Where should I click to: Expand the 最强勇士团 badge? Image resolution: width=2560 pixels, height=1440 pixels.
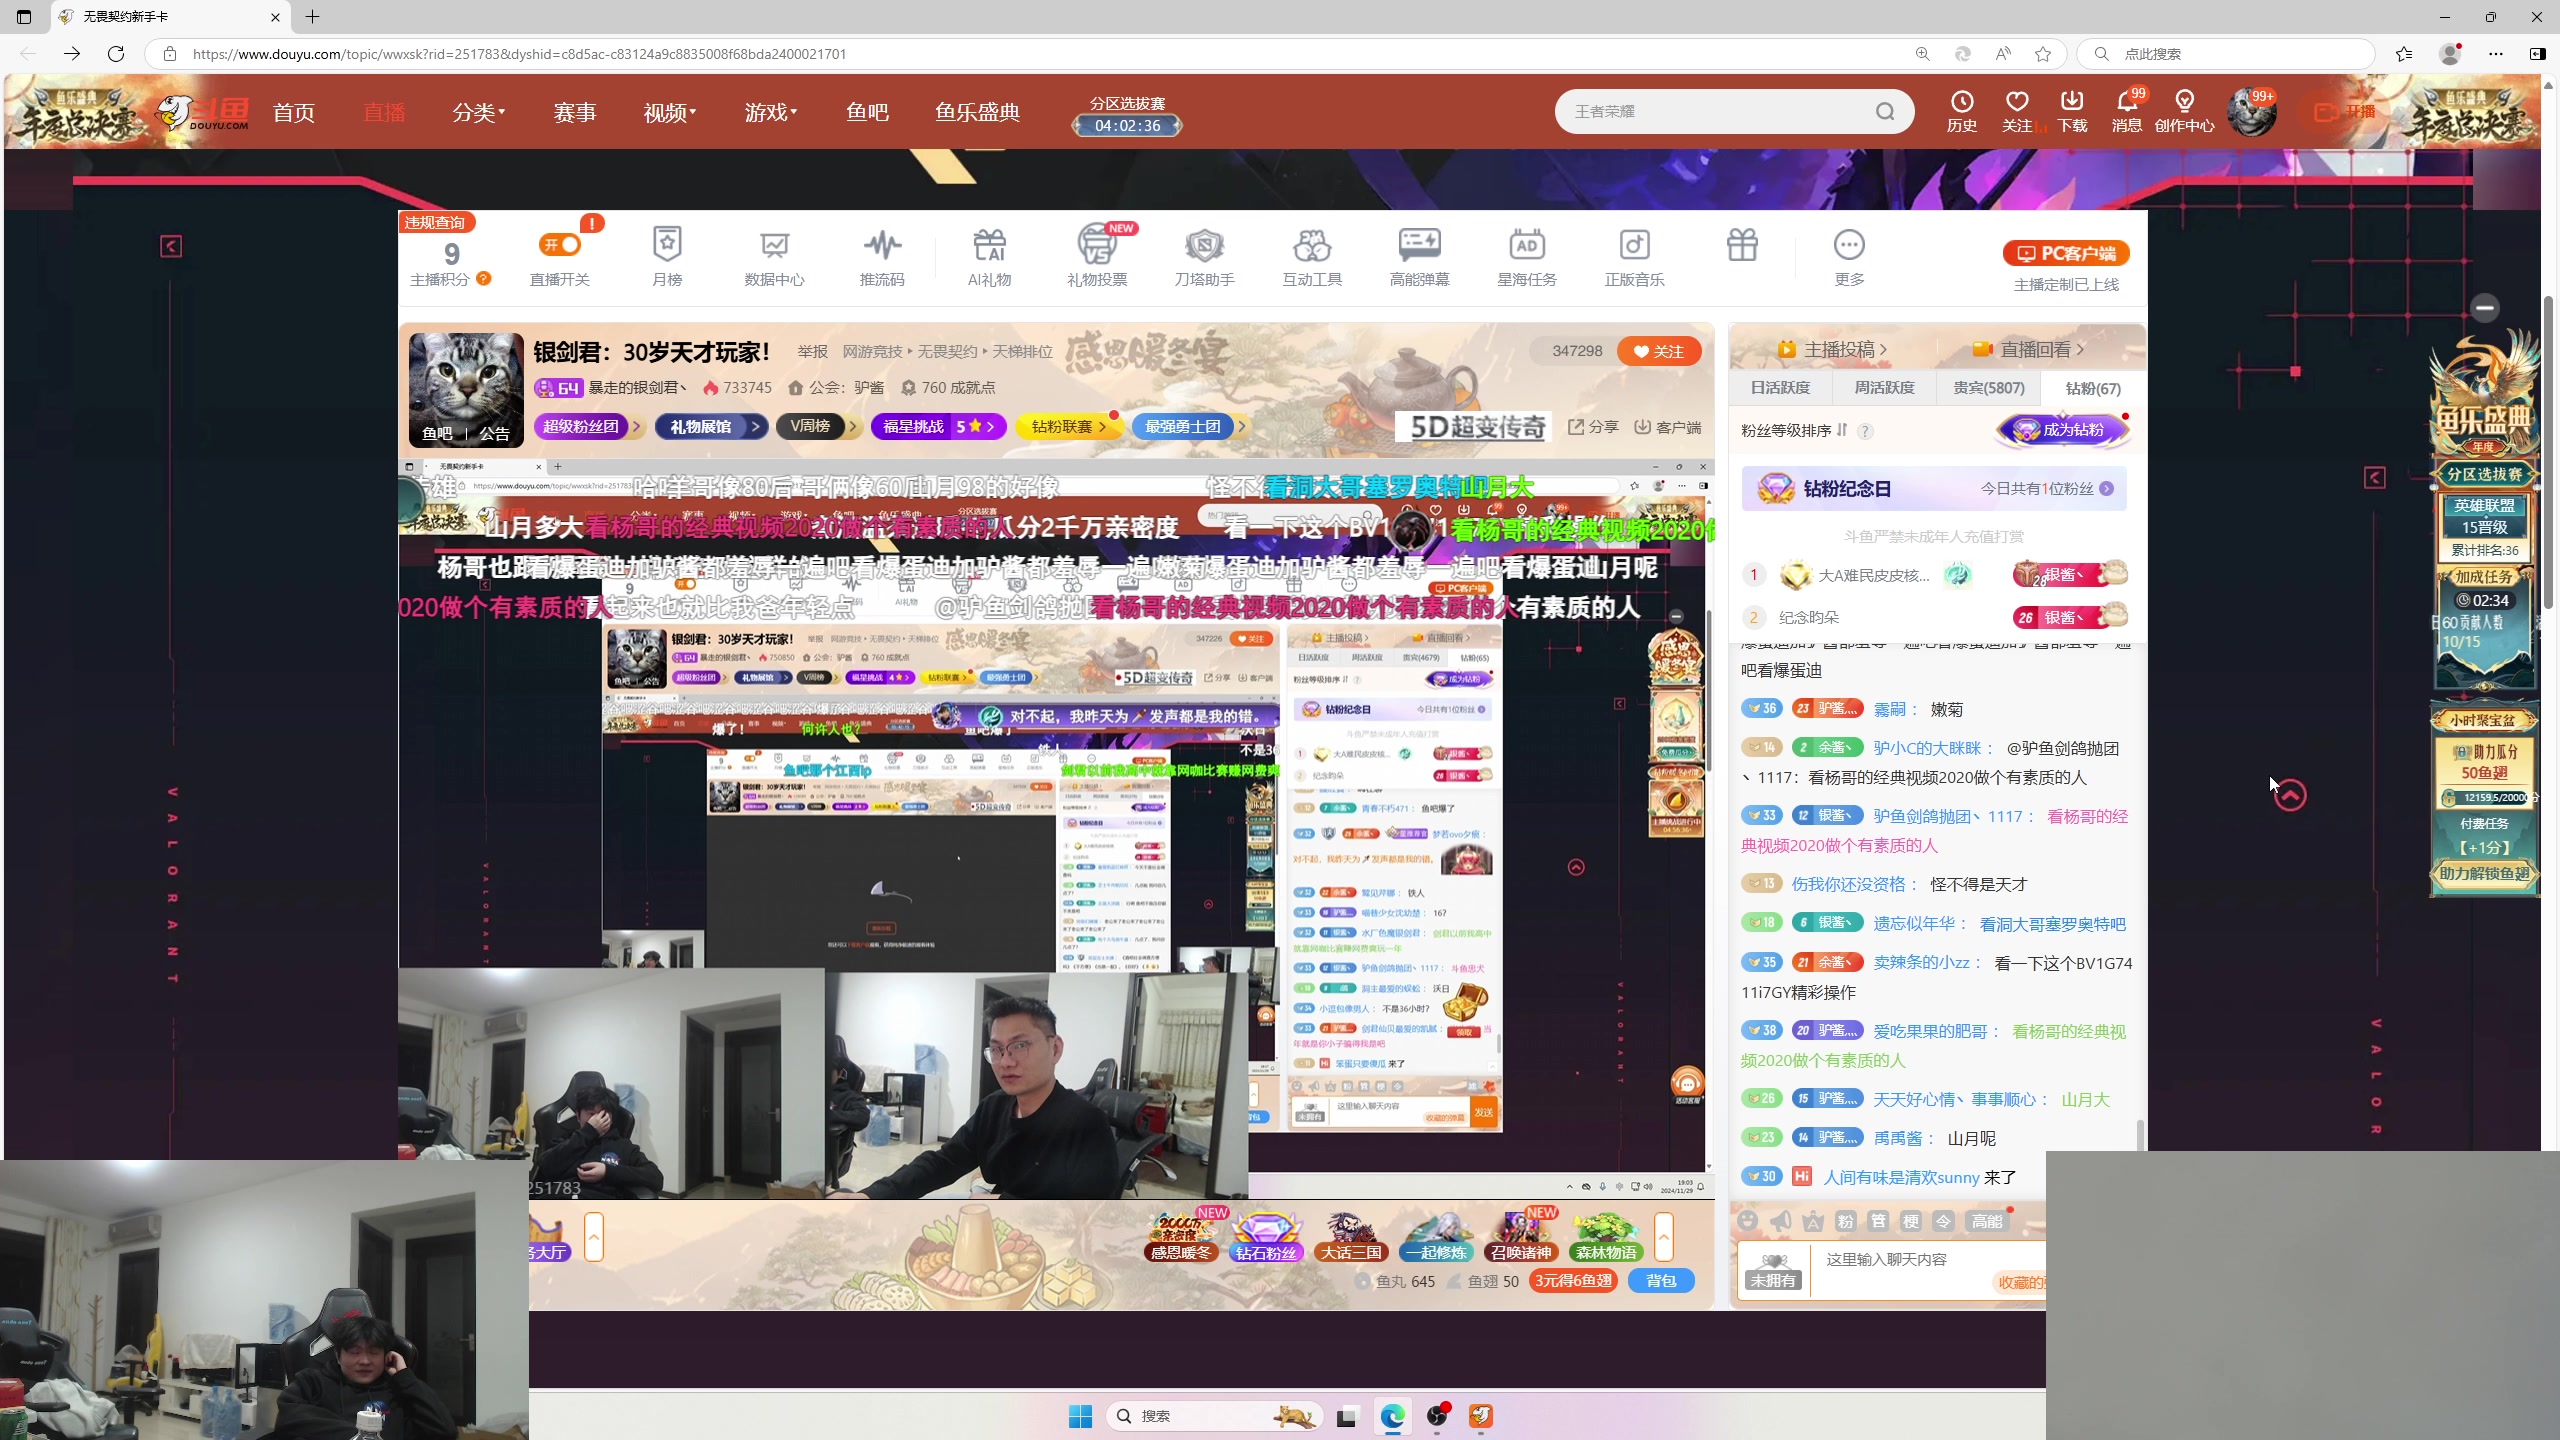pos(1190,427)
